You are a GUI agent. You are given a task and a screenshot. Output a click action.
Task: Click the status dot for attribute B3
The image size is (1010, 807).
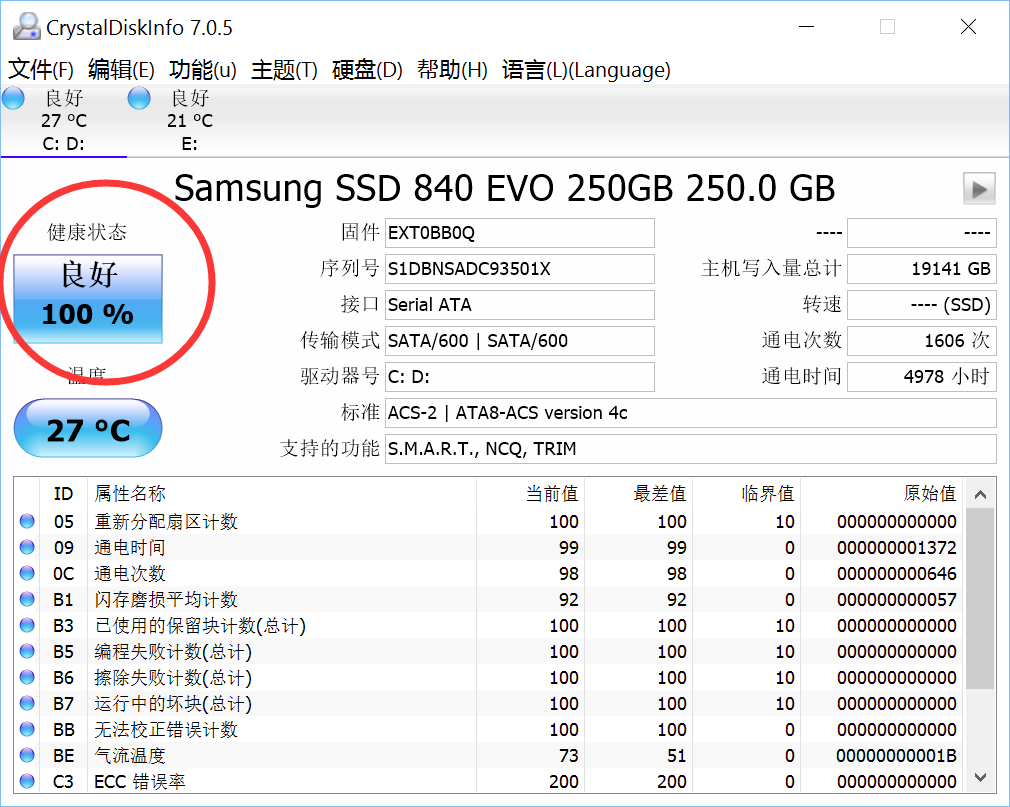27,625
